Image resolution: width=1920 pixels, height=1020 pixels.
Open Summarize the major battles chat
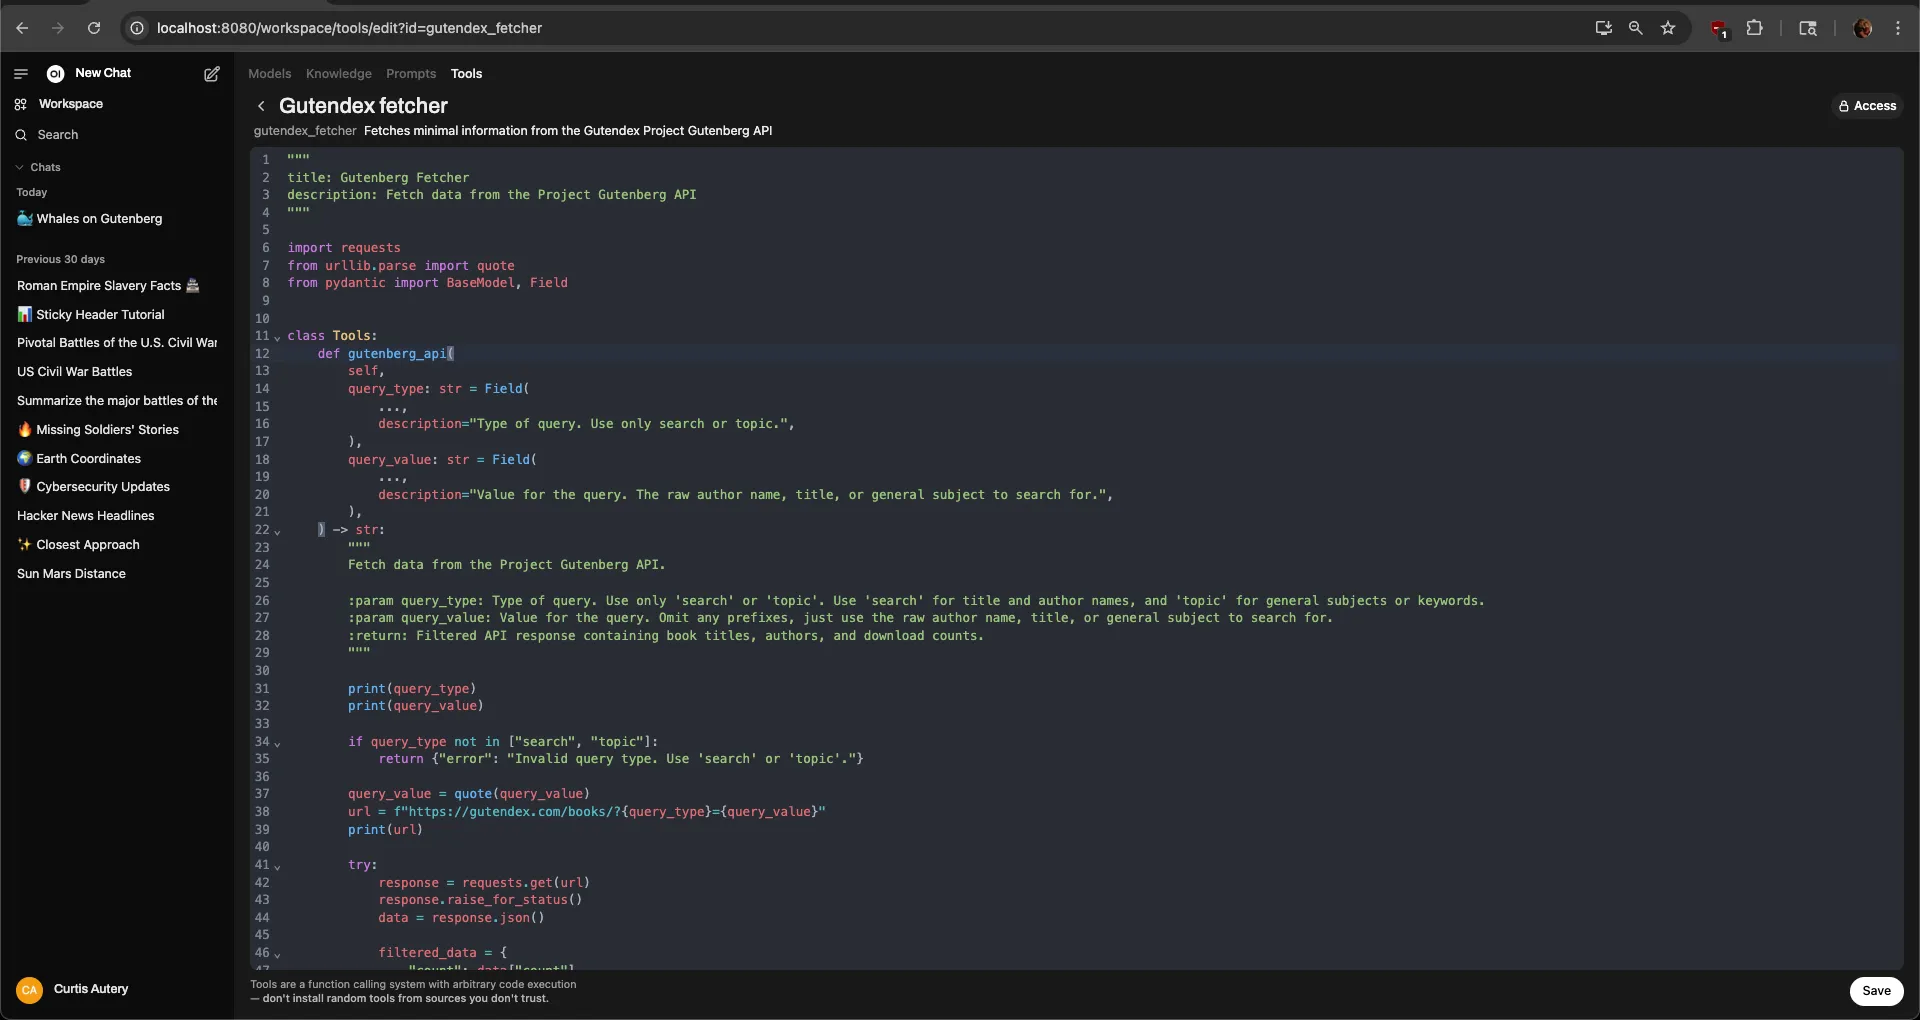coord(117,401)
